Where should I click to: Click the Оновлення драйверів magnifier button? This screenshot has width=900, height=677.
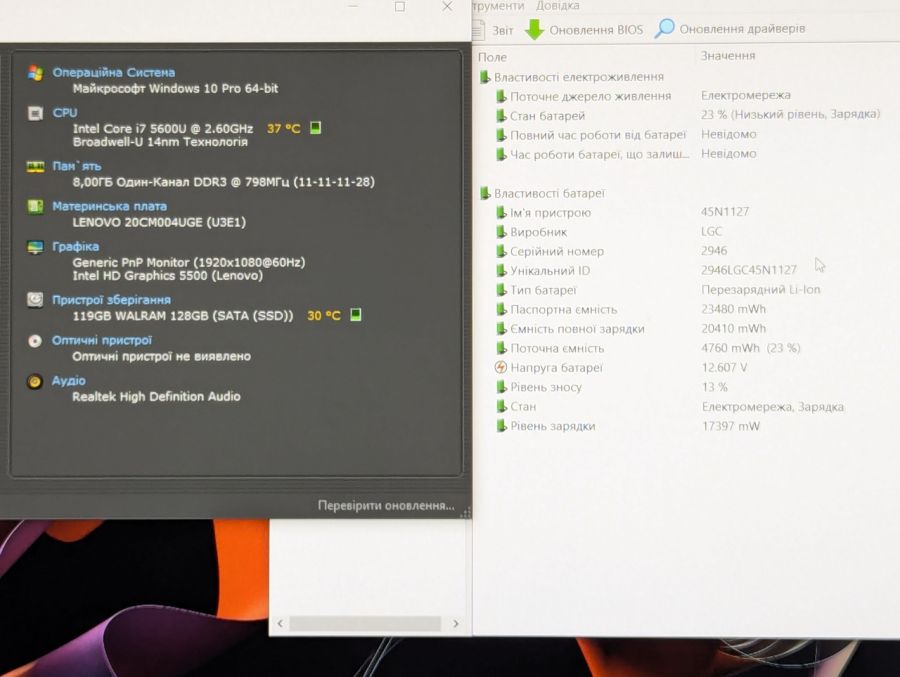coord(730,28)
